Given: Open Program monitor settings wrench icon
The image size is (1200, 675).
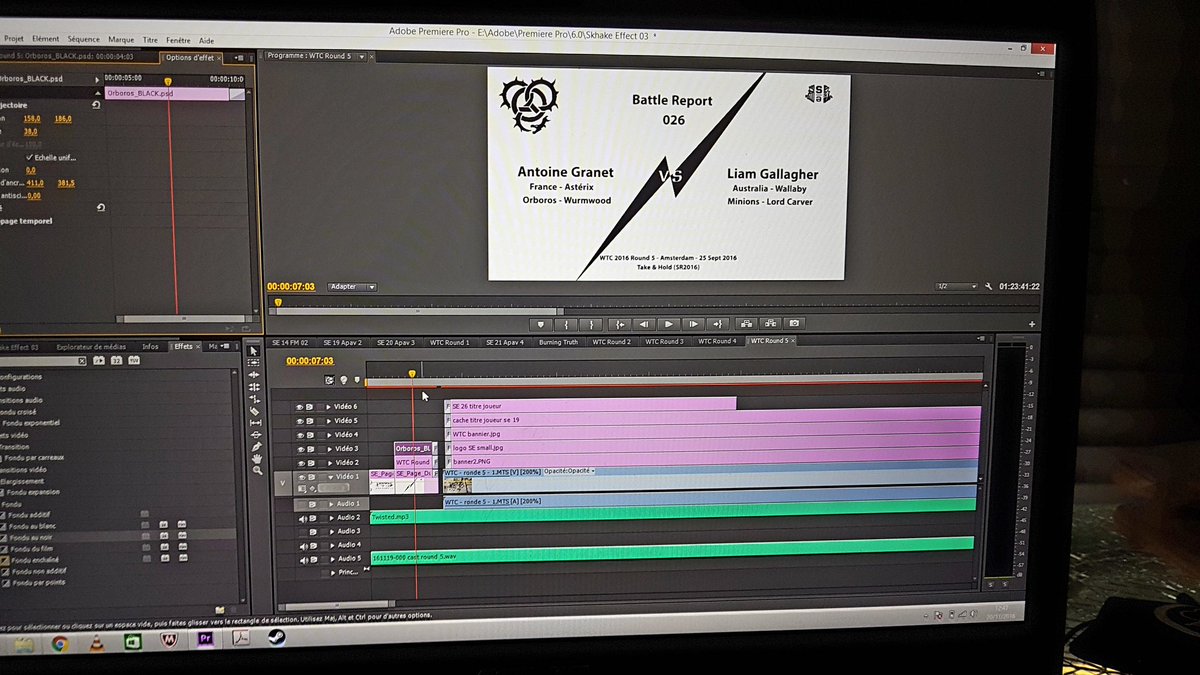Looking at the screenshot, I should [989, 287].
